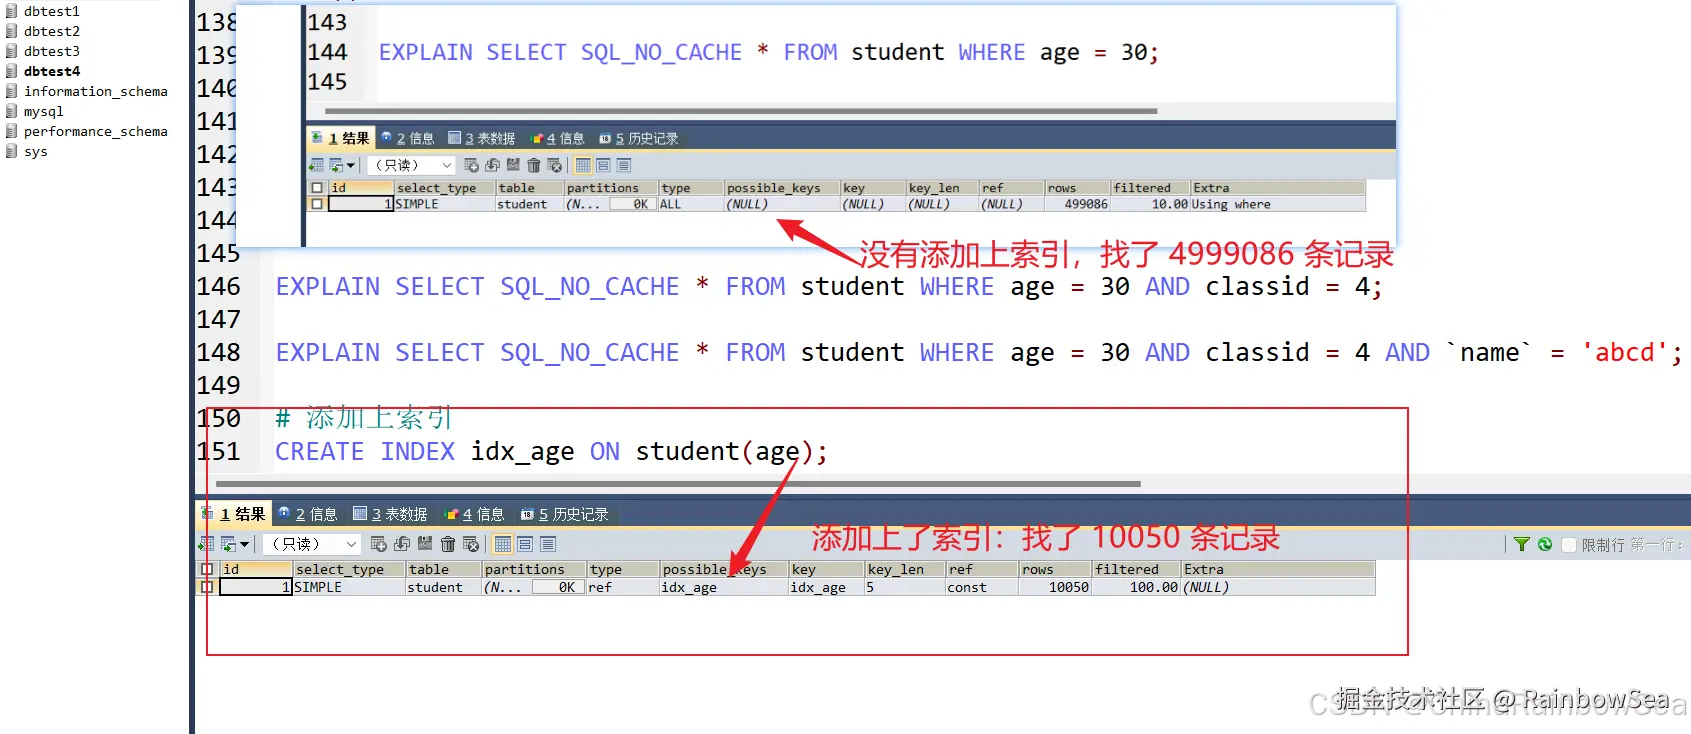The image size is (1691, 734).
Task: Select the lower grid 'idx_age' possible_keys cell
Action: (723, 587)
